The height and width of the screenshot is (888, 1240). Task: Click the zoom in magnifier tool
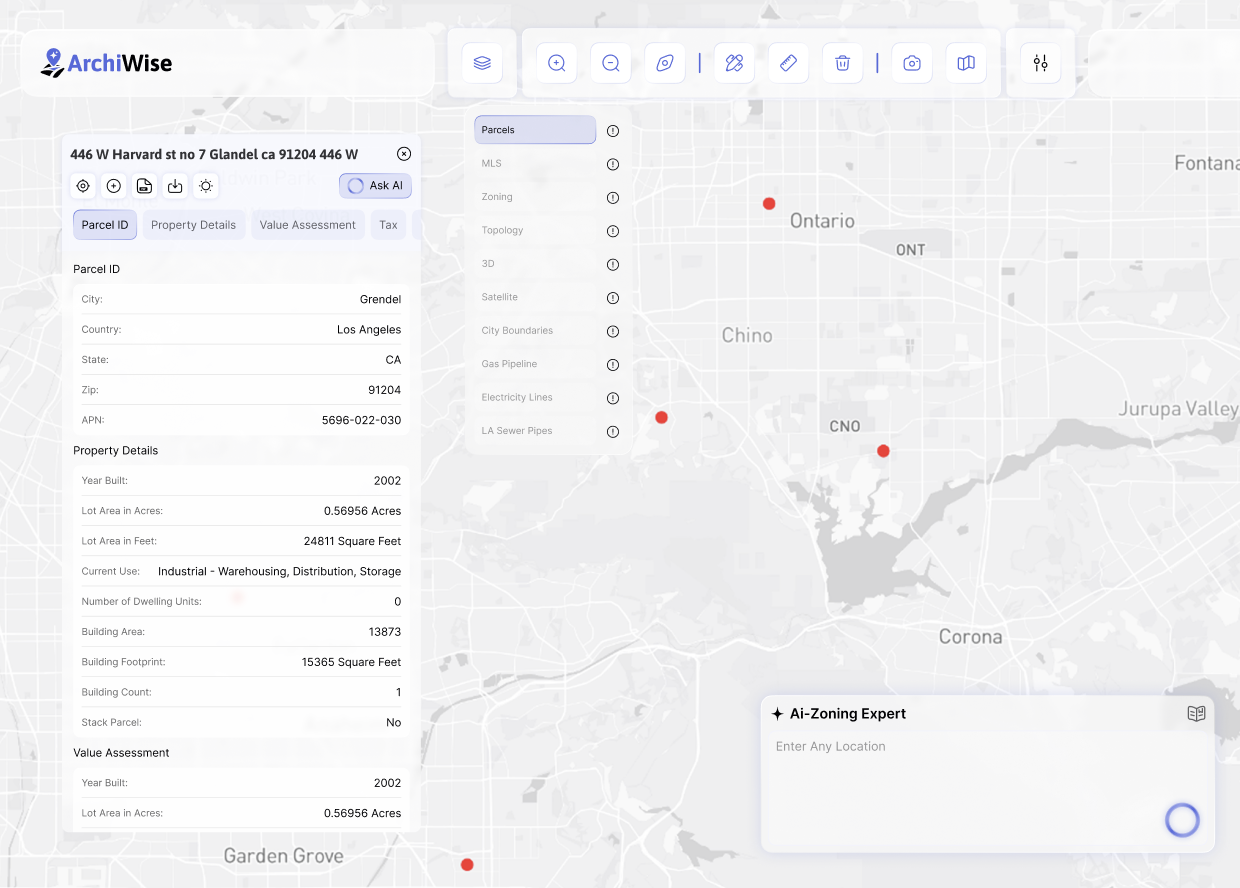tap(557, 63)
